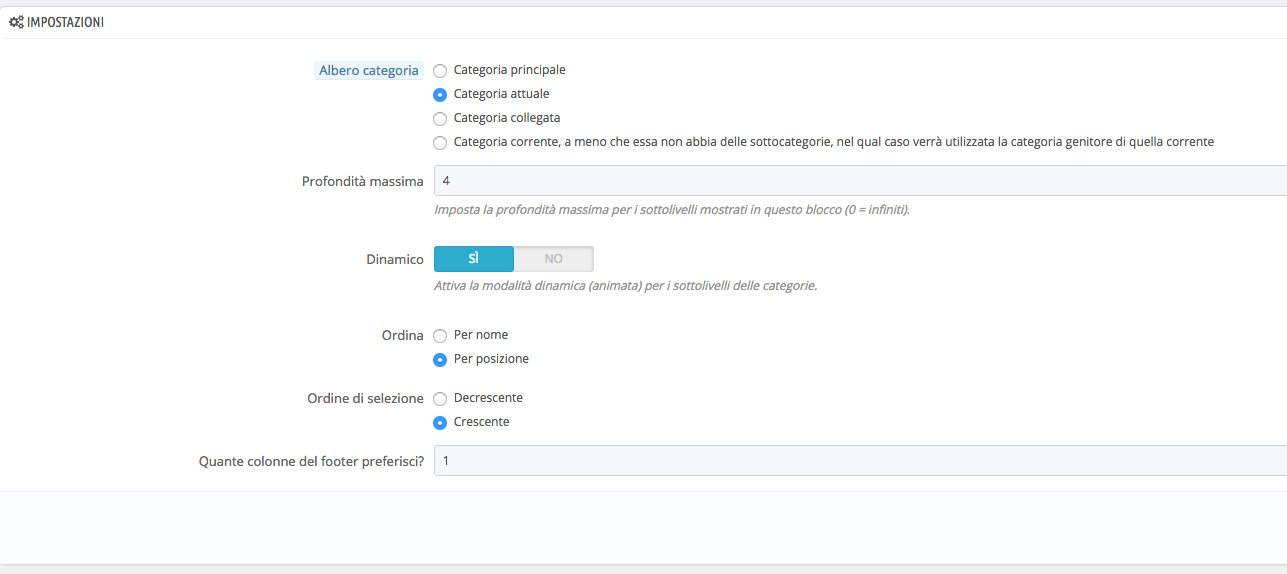Switch Dinamico to SÌ
Viewport: 1287px width, 574px height.
tap(474, 259)
